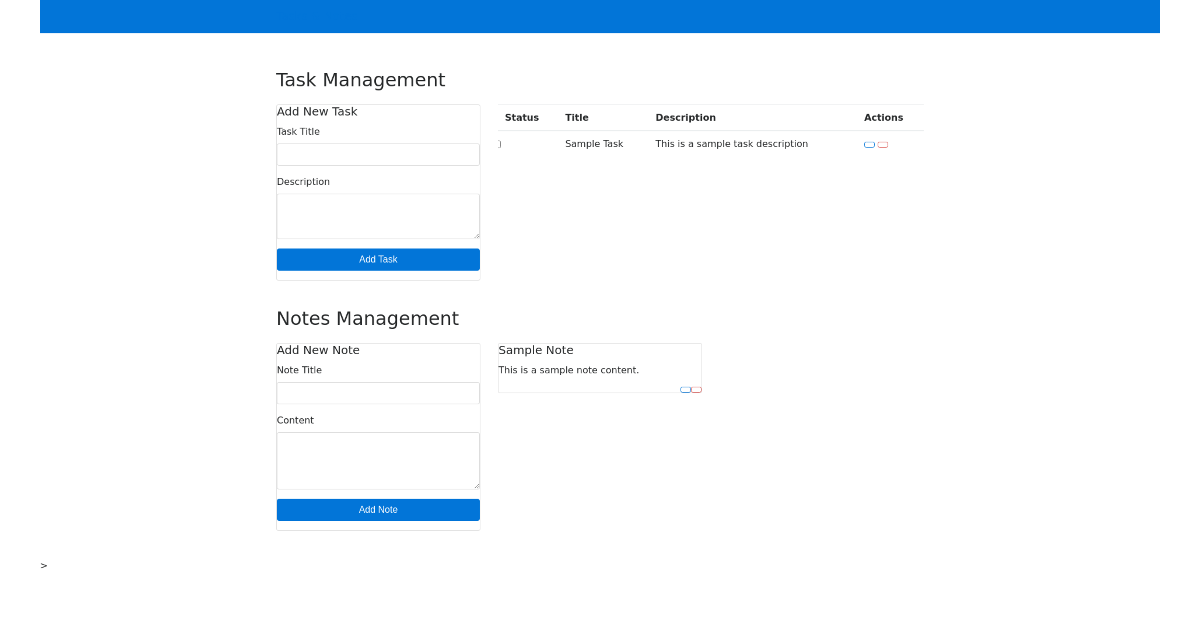Click the blue edit icon on Sample Note
The width and height of the screenshot is (1200, 630).
(x=685, y=389)
